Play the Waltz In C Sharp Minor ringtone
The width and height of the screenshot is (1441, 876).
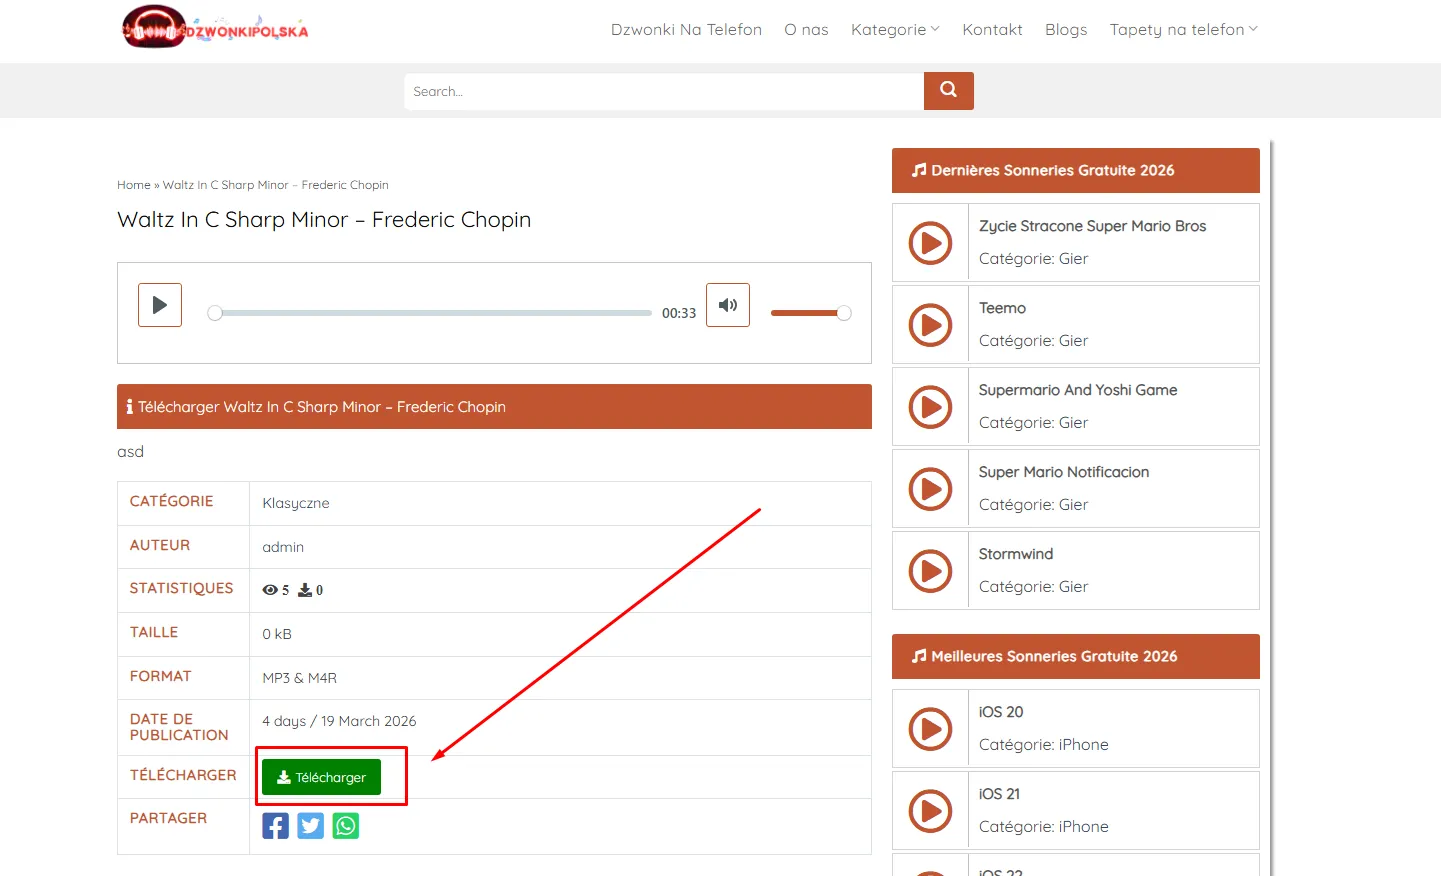[x=160, y=305]
